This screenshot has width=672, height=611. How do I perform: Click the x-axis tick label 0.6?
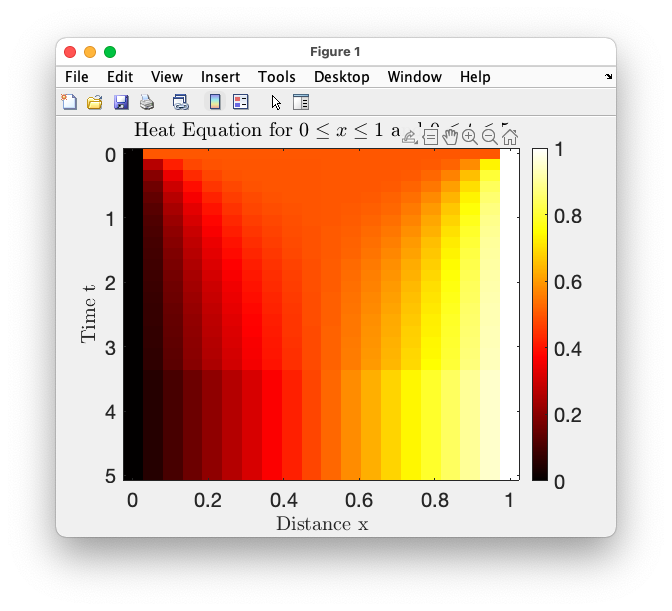point(359,500)
